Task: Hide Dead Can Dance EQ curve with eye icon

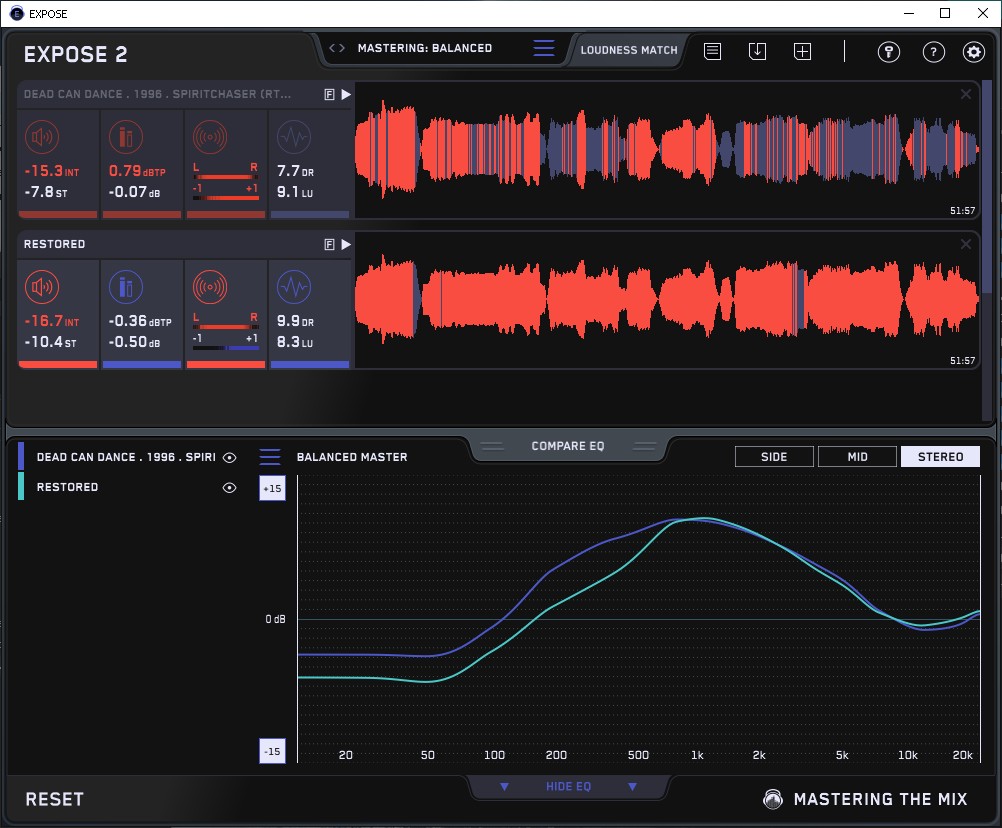Action: click(x=229, y=457)
